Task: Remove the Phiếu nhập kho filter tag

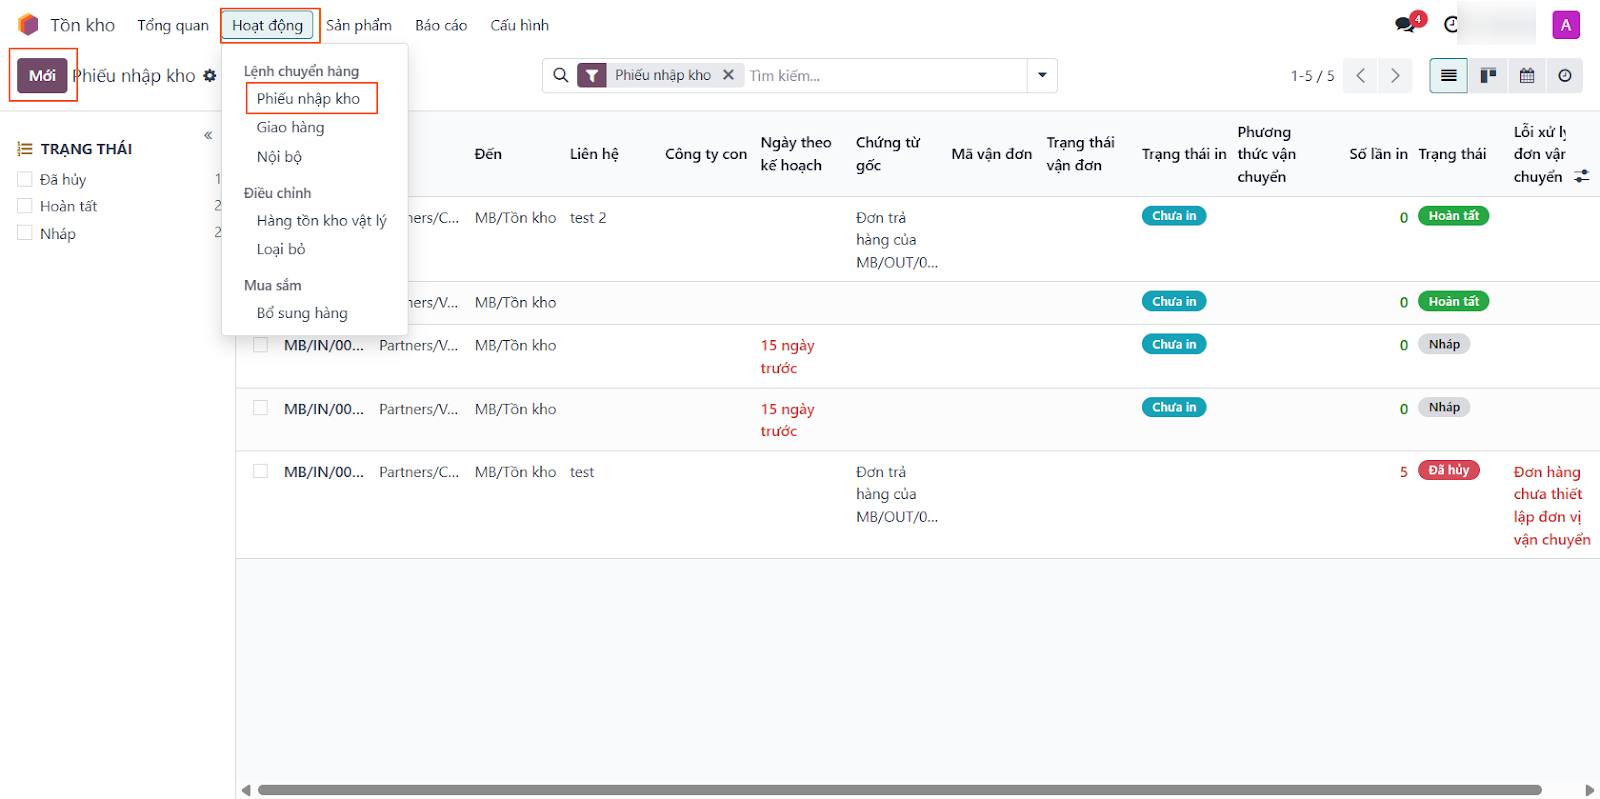Action: (x=729, y=75)
